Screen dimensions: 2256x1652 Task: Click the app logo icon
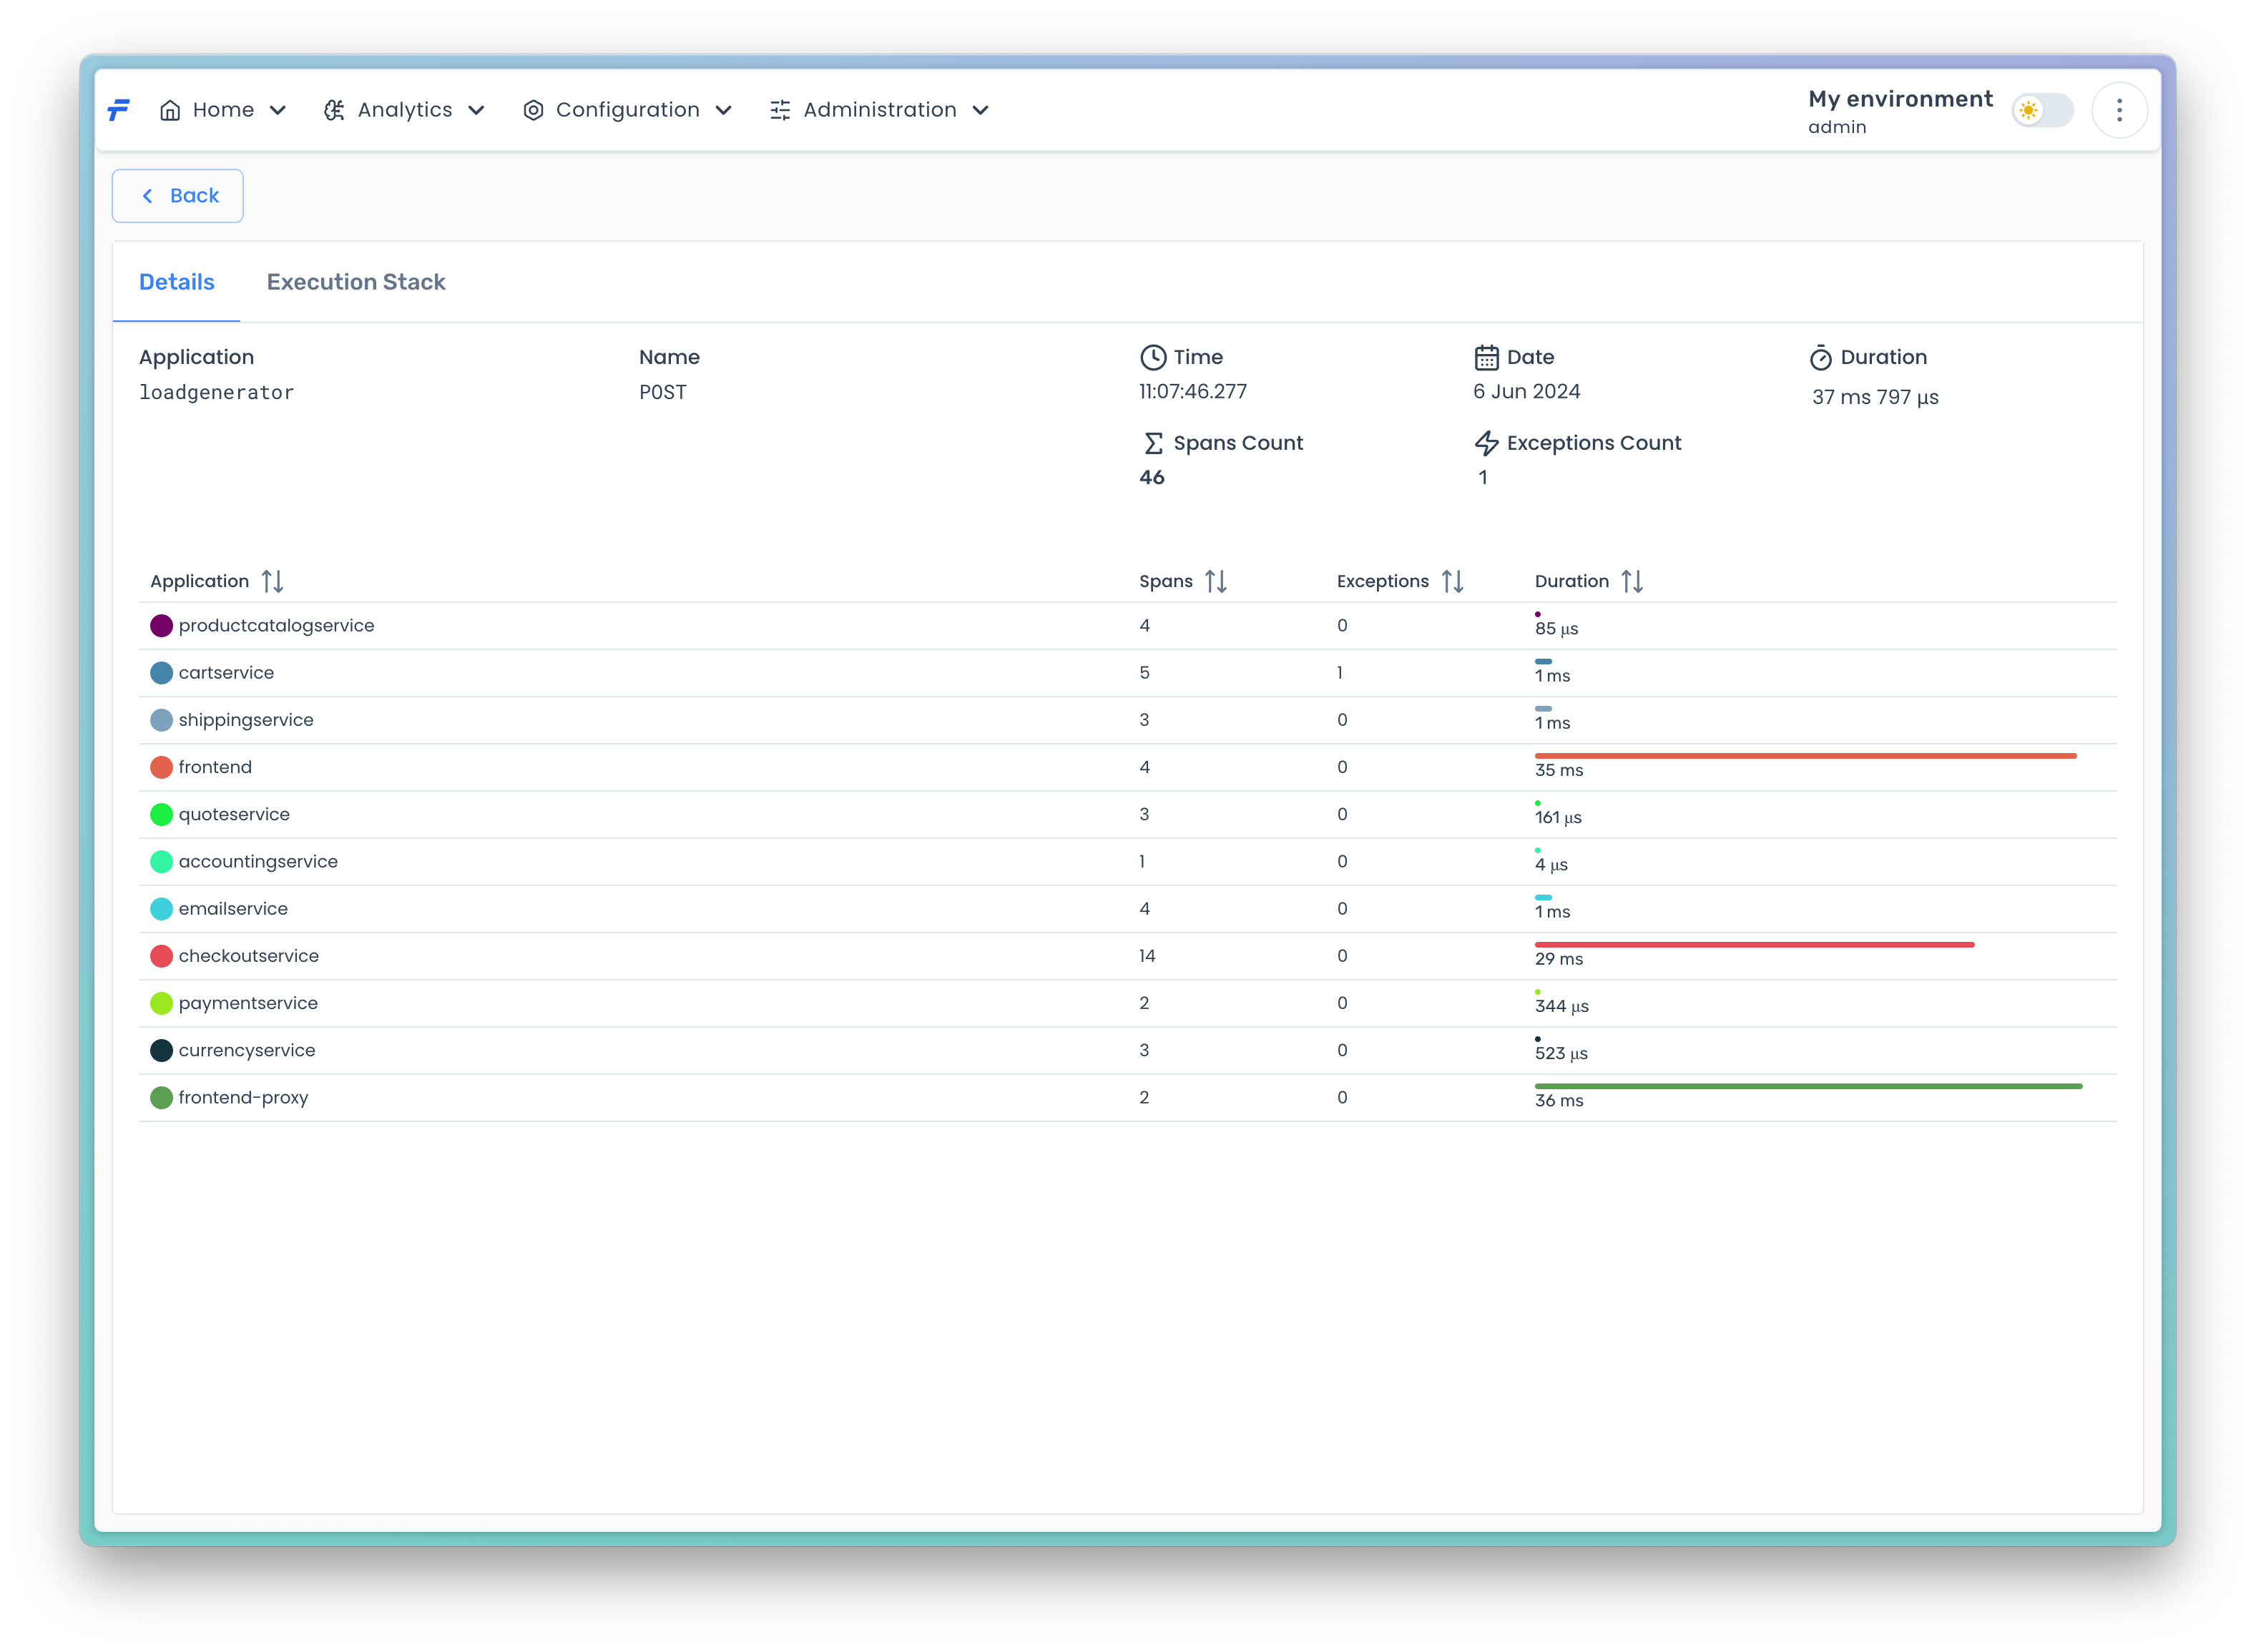pos(119,110)
